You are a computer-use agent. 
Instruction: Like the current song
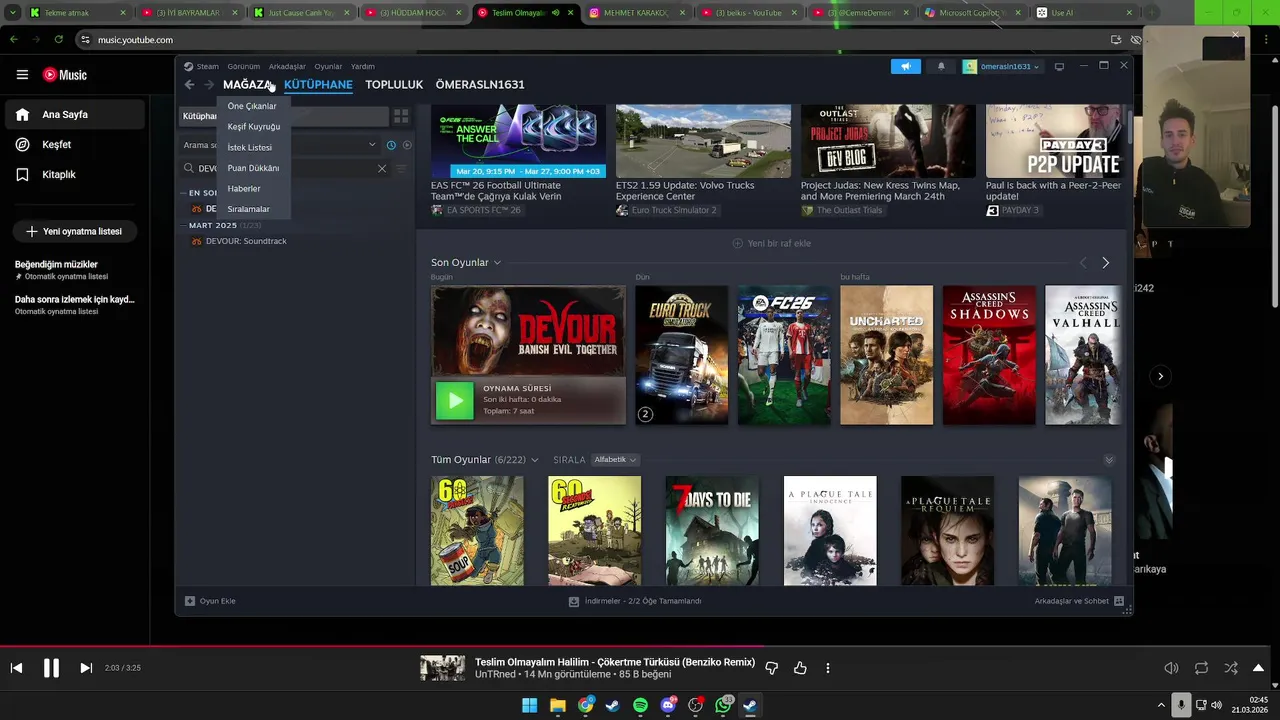tap(800, 668)
